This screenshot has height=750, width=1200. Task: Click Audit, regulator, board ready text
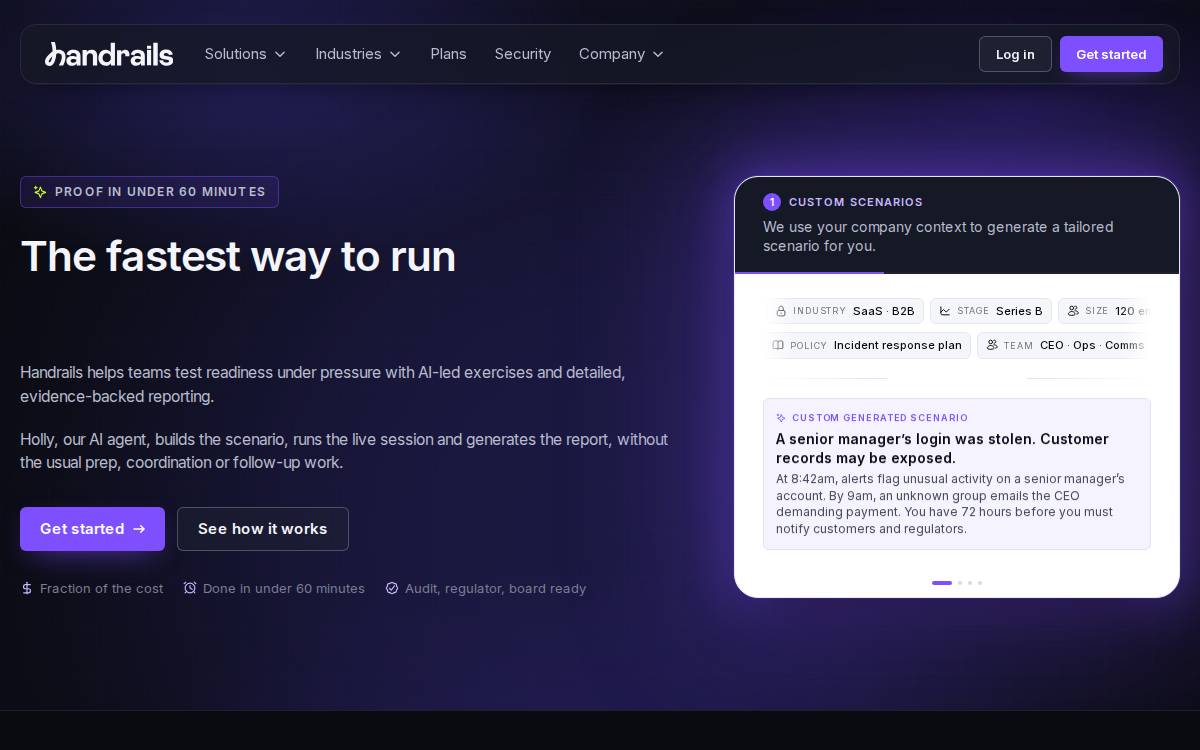(495, 588)
